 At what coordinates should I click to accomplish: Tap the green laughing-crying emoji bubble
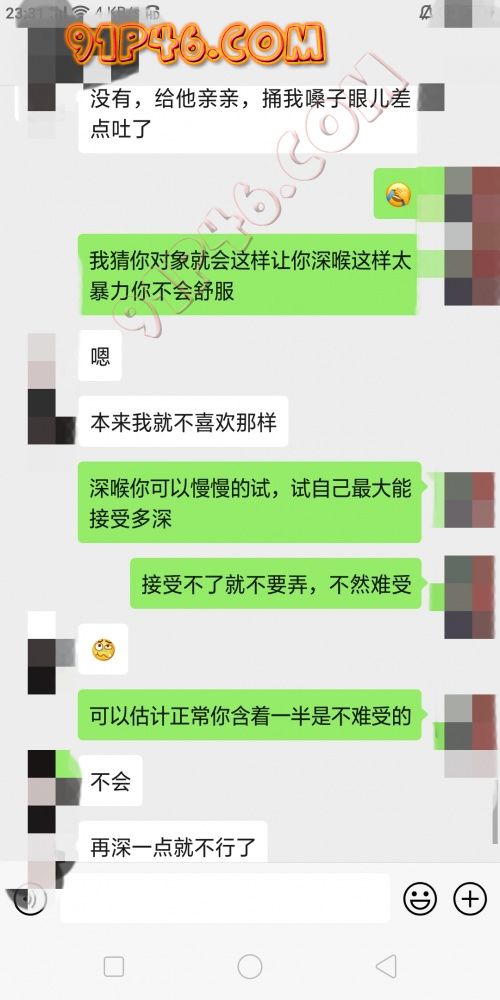click(x=399, y=193)
